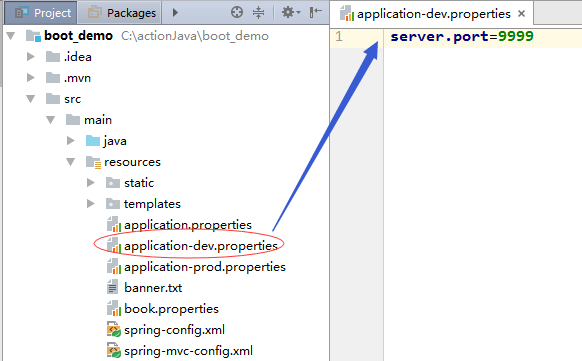Select the templates folder icon

coord(113,204)
